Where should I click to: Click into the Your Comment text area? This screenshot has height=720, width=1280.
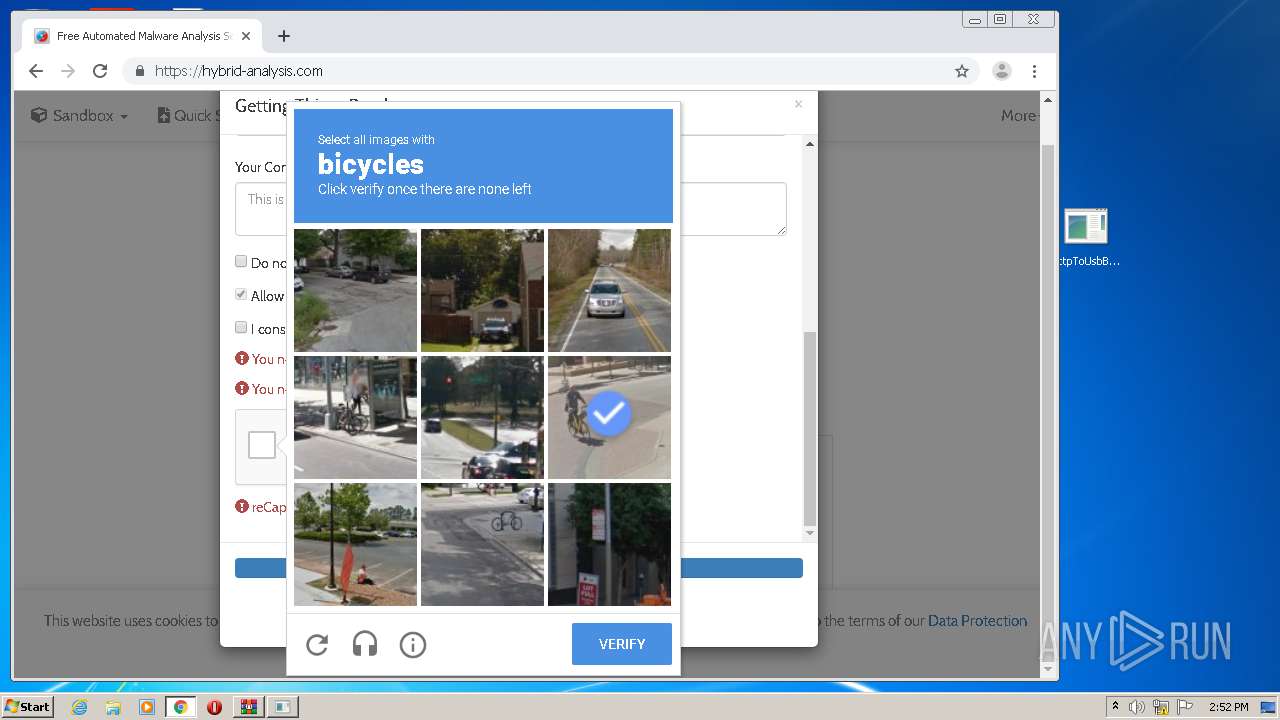pyautogui.click(x=510, y=209)
